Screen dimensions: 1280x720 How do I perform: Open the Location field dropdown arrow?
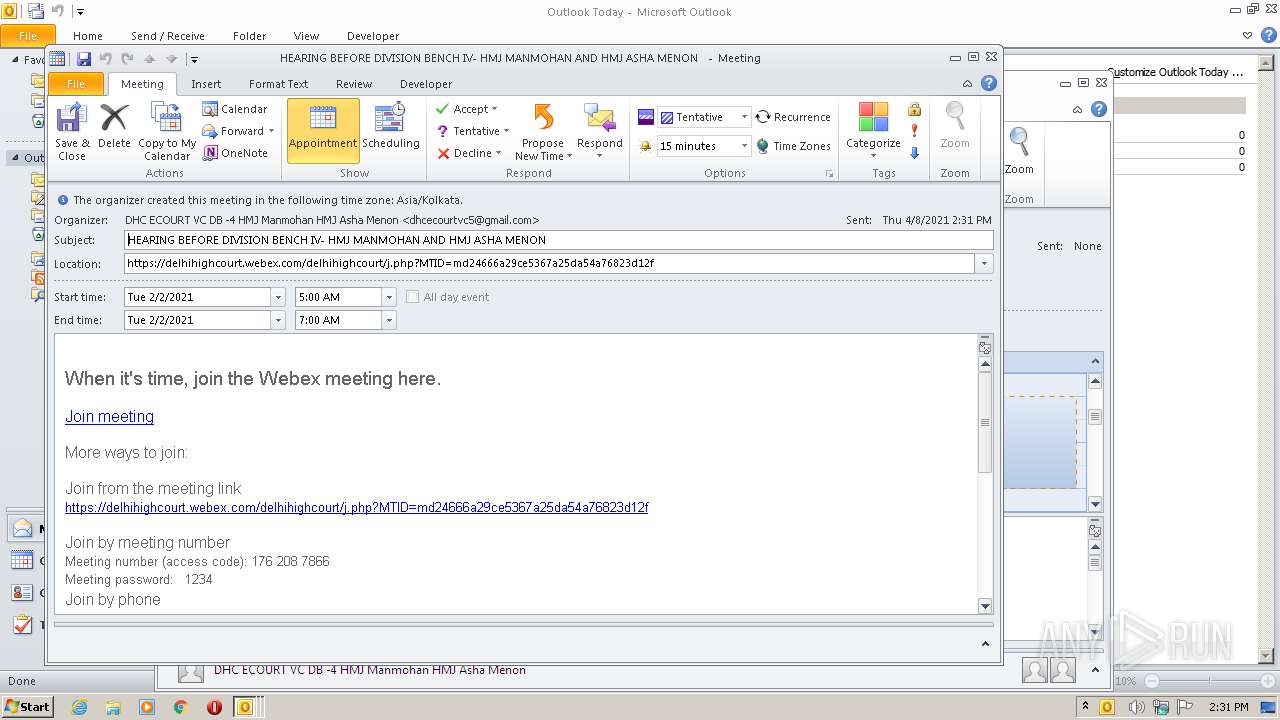click(985, 264)
